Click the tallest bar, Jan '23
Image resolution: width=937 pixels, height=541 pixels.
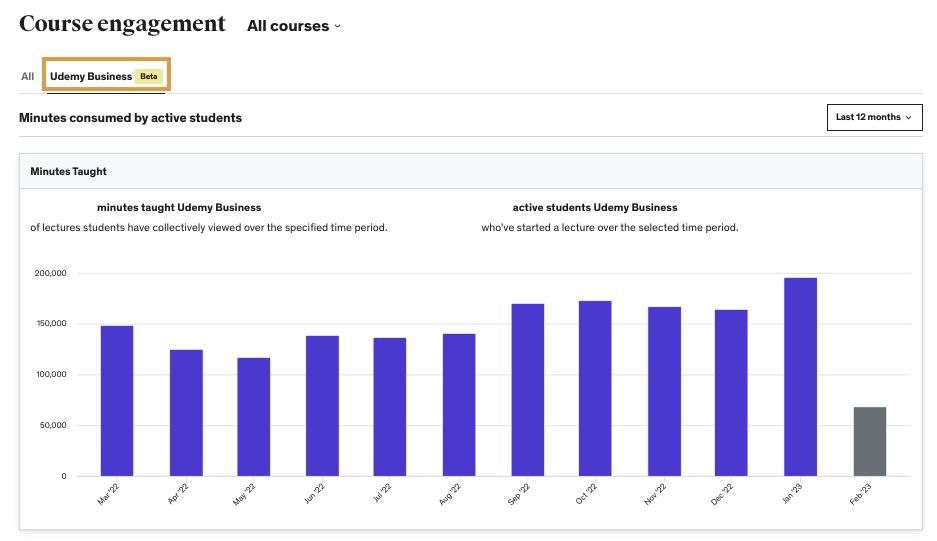[800, 377]
